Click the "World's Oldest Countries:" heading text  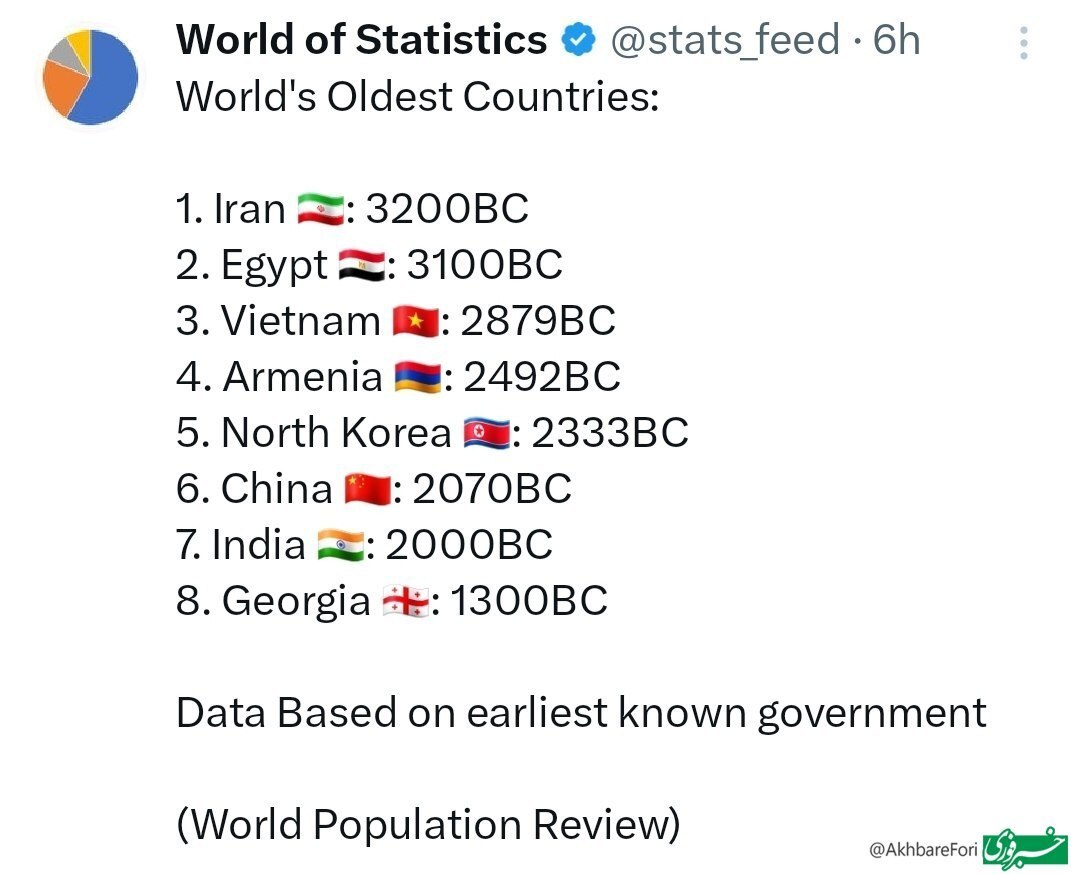tap(417, 97)
